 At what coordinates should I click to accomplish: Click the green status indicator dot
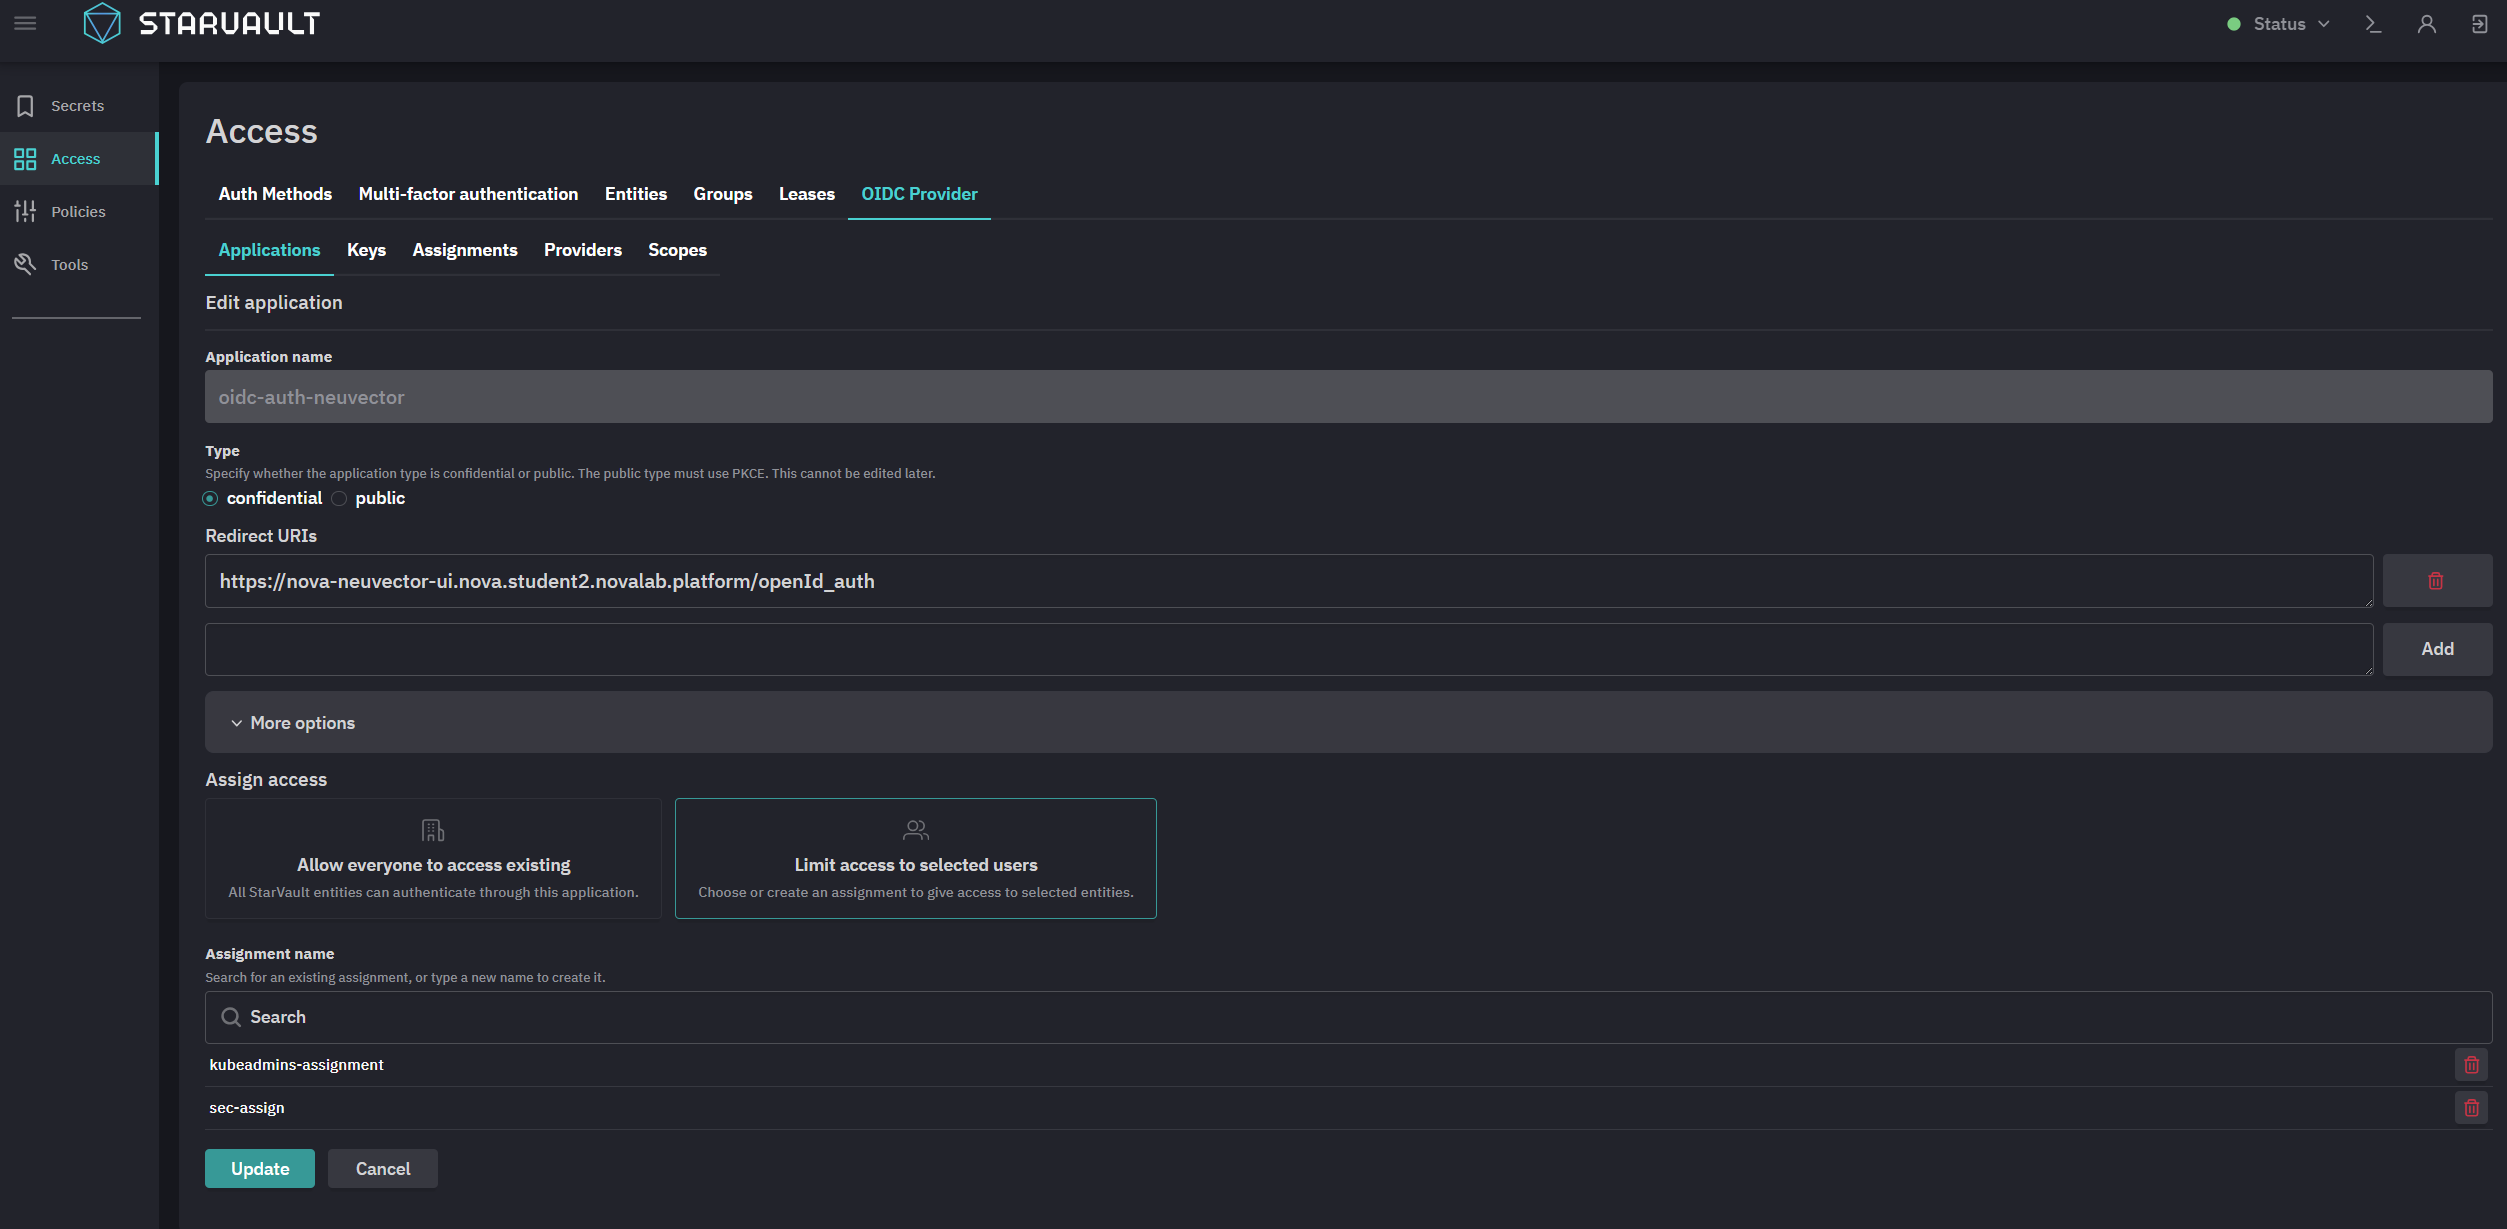(x=2234, y=24)
